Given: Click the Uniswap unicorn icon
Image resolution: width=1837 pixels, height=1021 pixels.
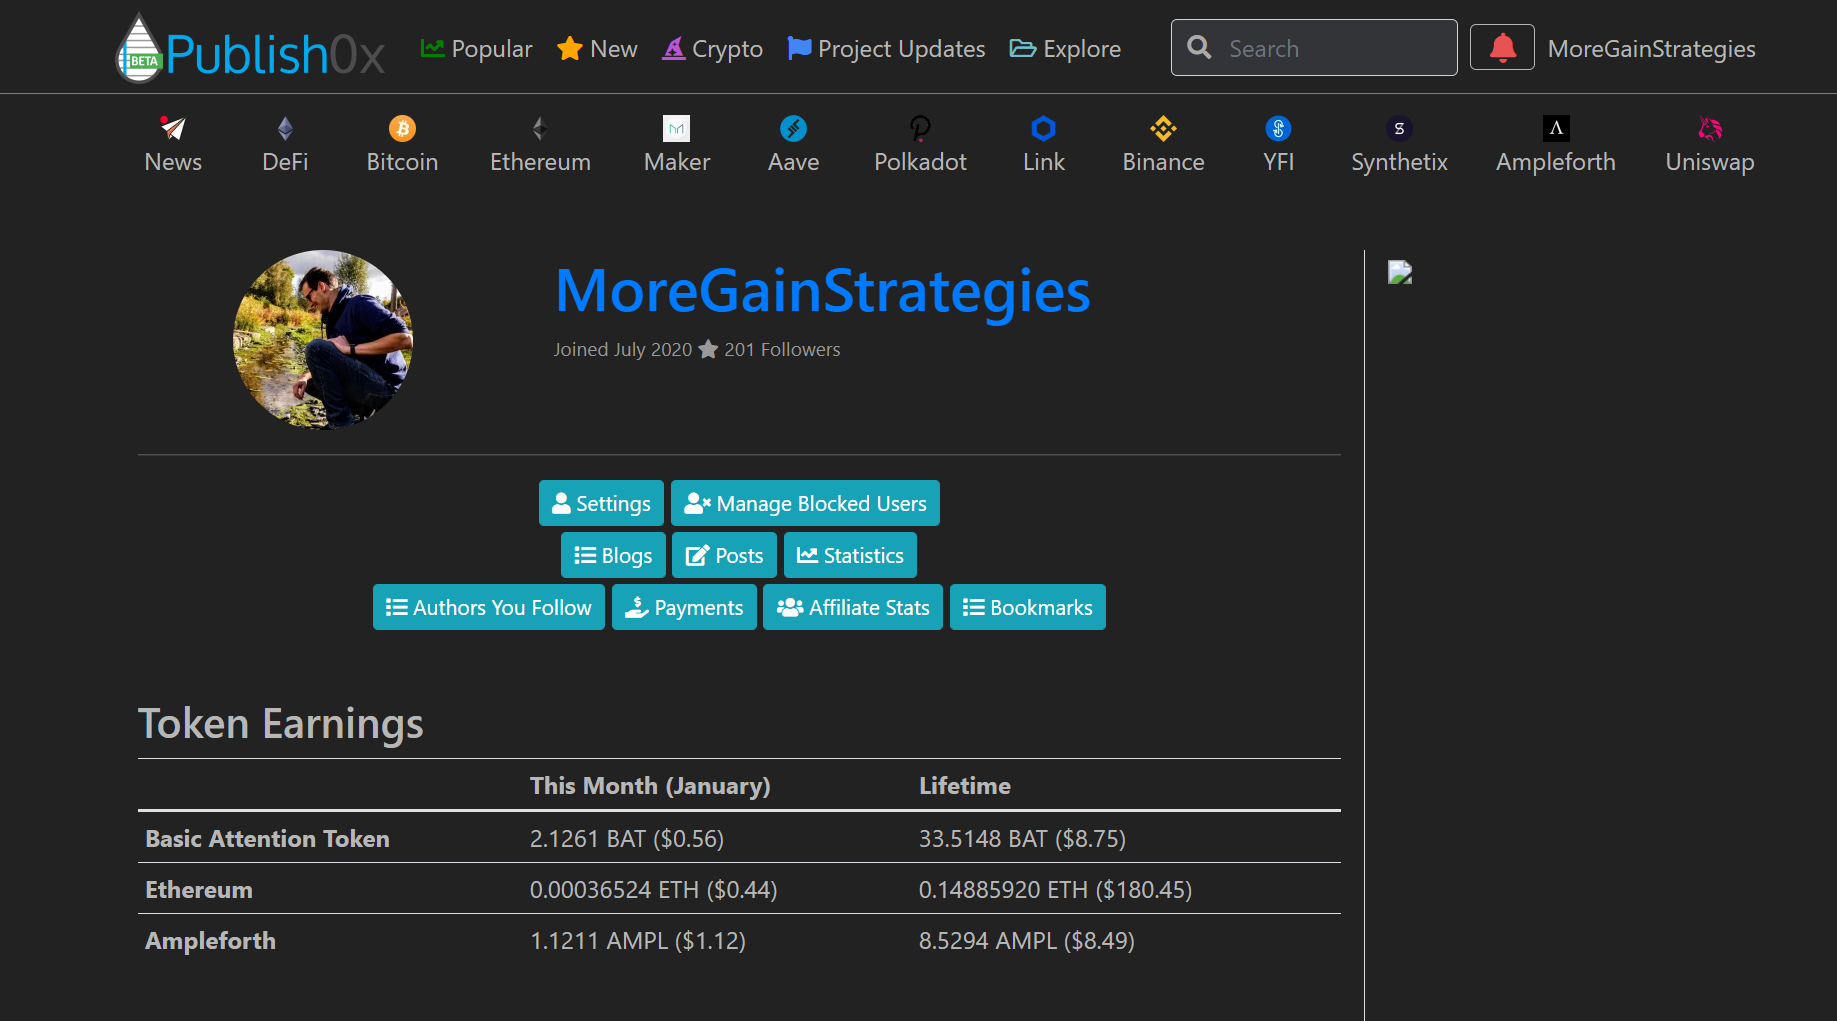Looking at the screenshot, I should click(1710, 128).
